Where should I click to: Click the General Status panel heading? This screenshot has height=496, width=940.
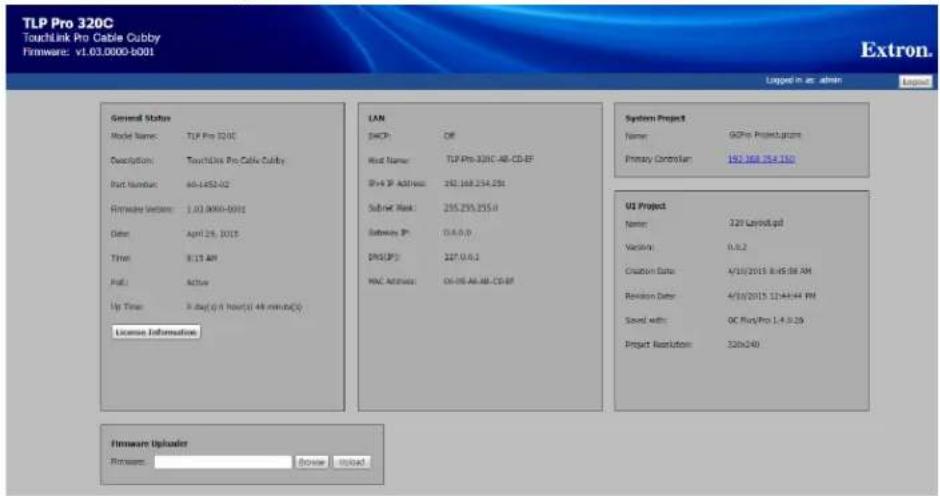coord(140,118)
